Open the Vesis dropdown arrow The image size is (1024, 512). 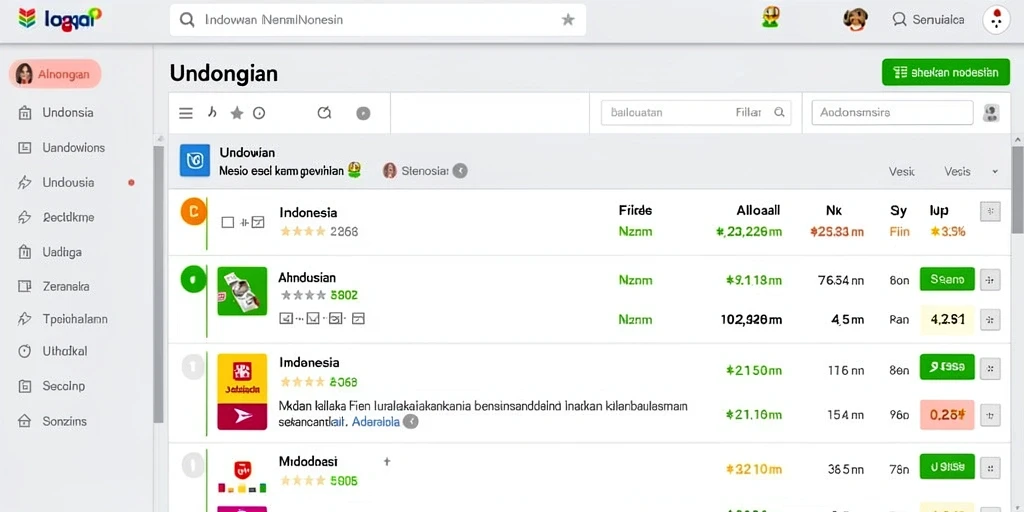pos(995,172)
